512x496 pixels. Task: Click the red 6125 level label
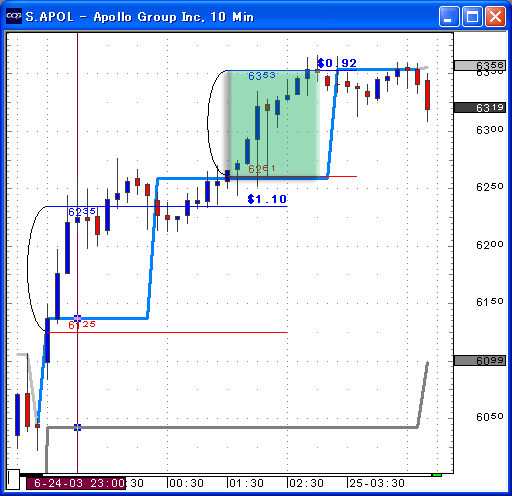(x=82, y=325)
